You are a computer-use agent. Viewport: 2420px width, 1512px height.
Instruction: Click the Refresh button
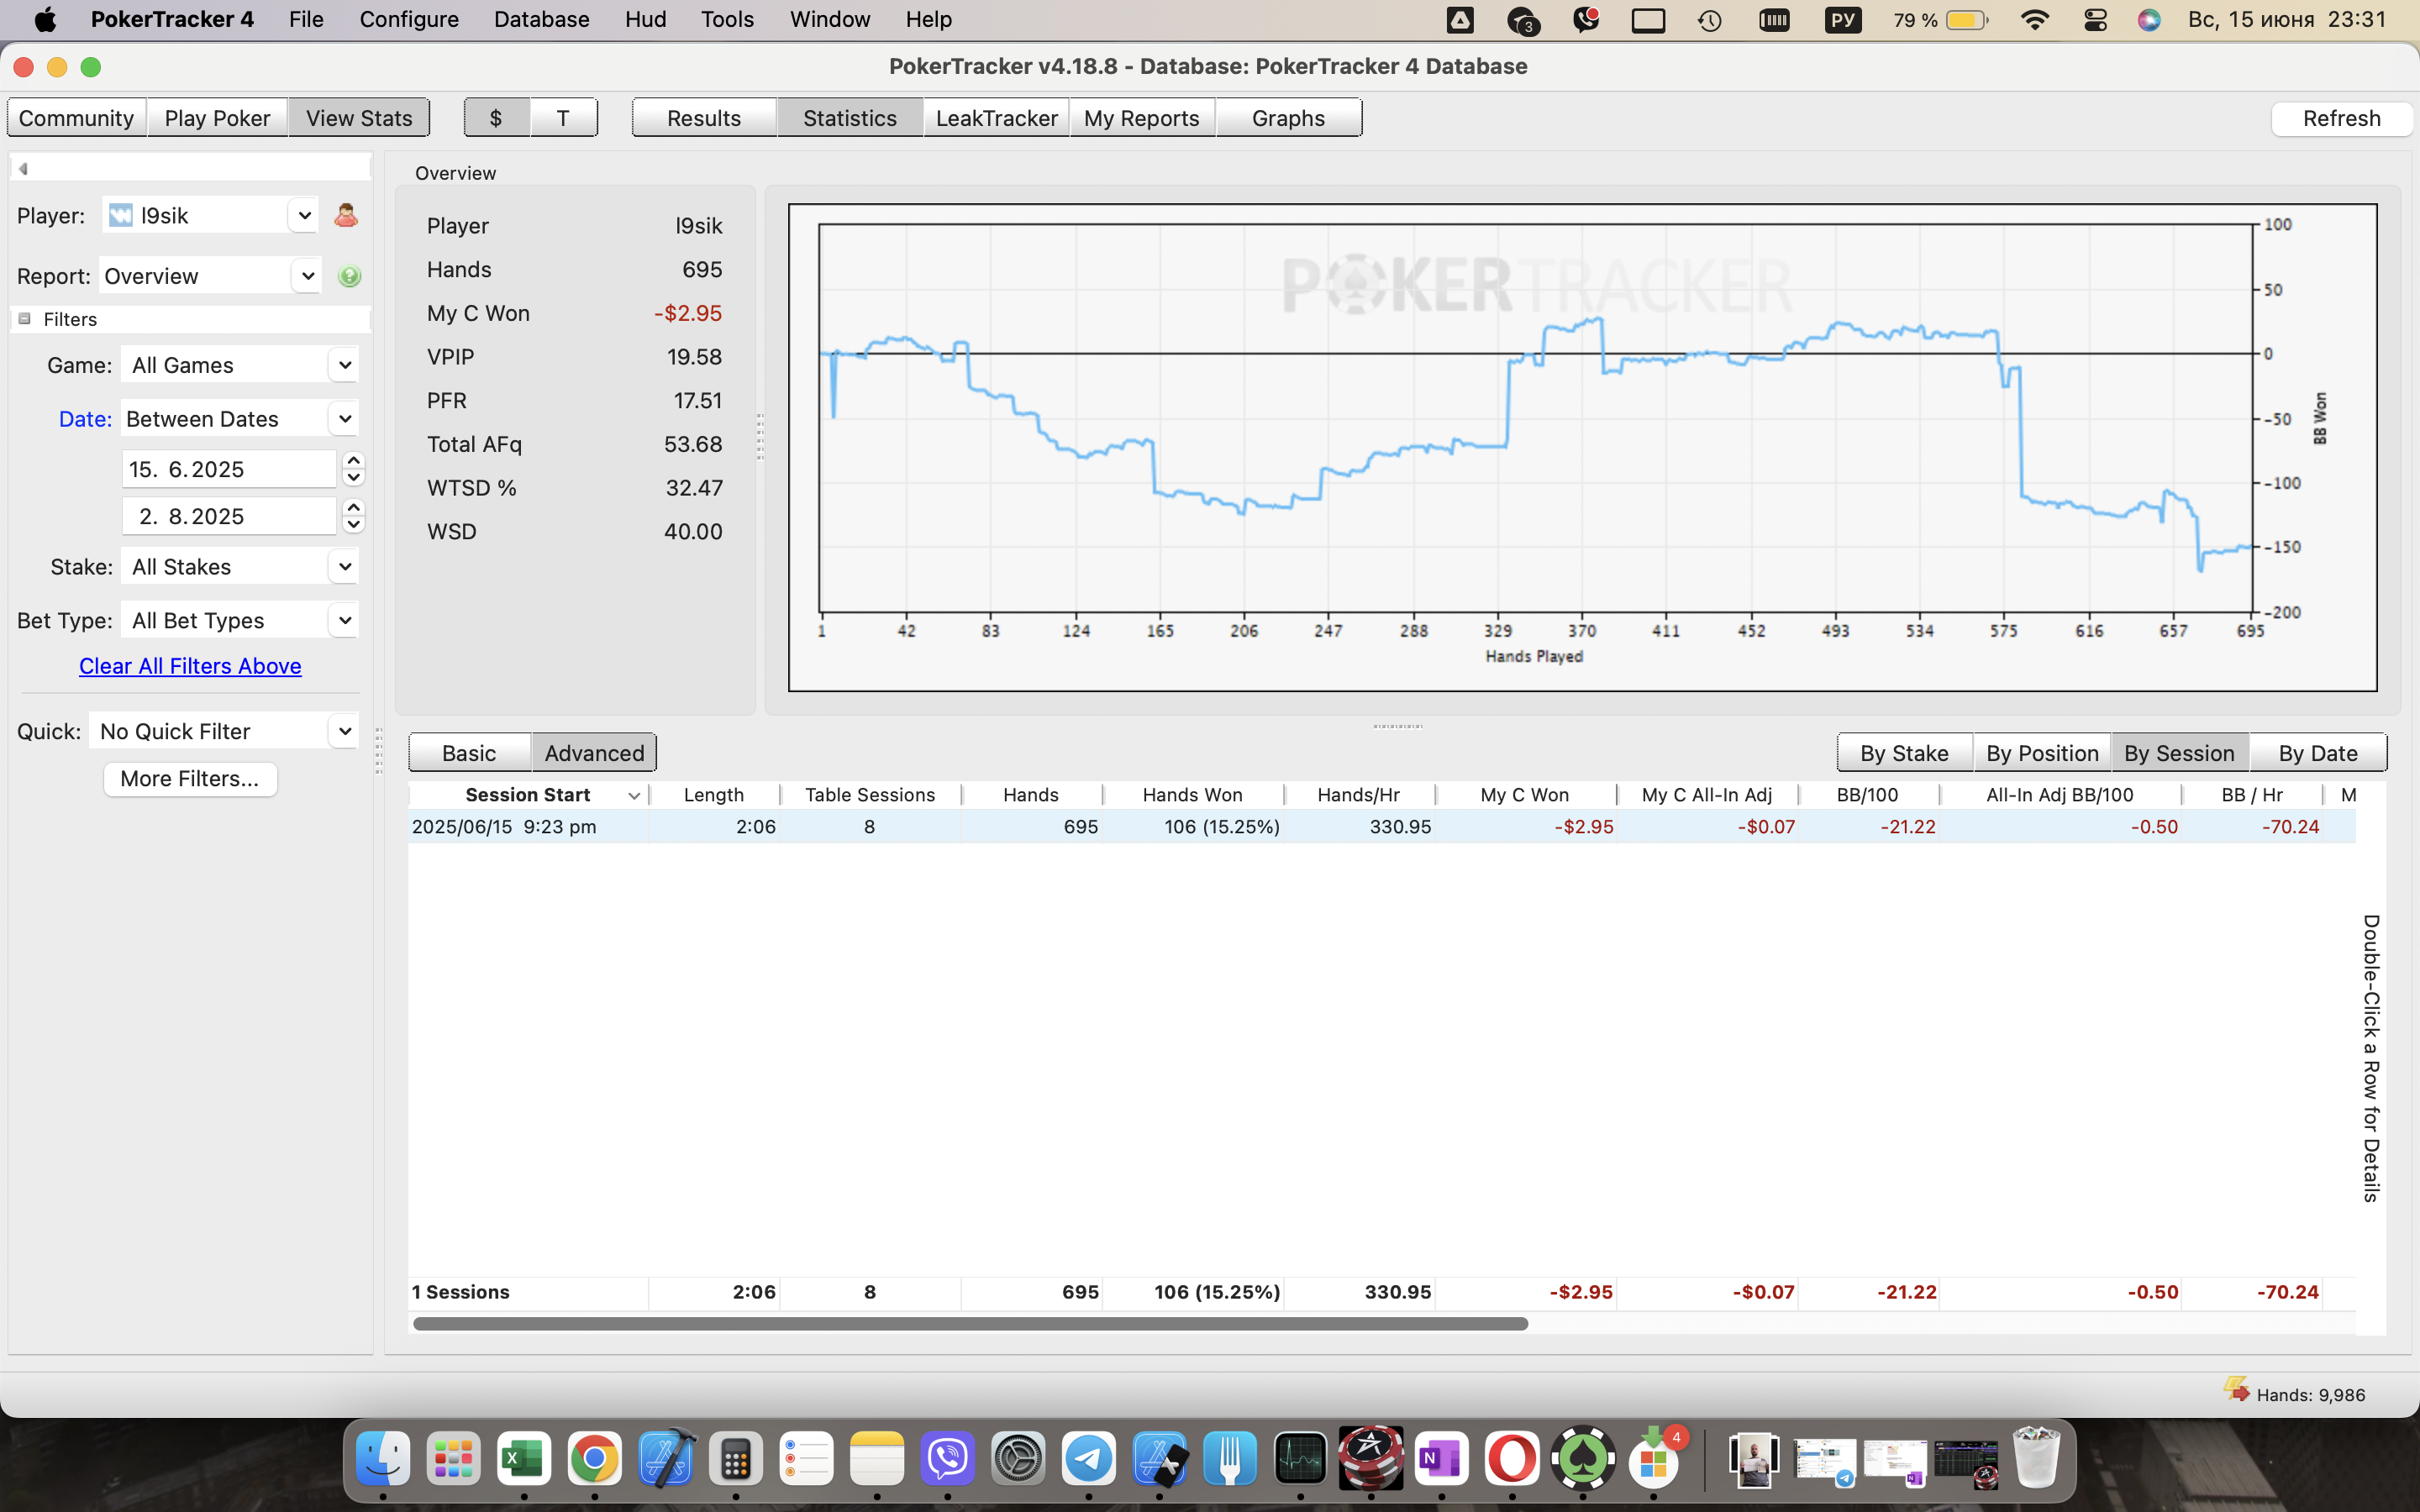[x=2341, y=118]
